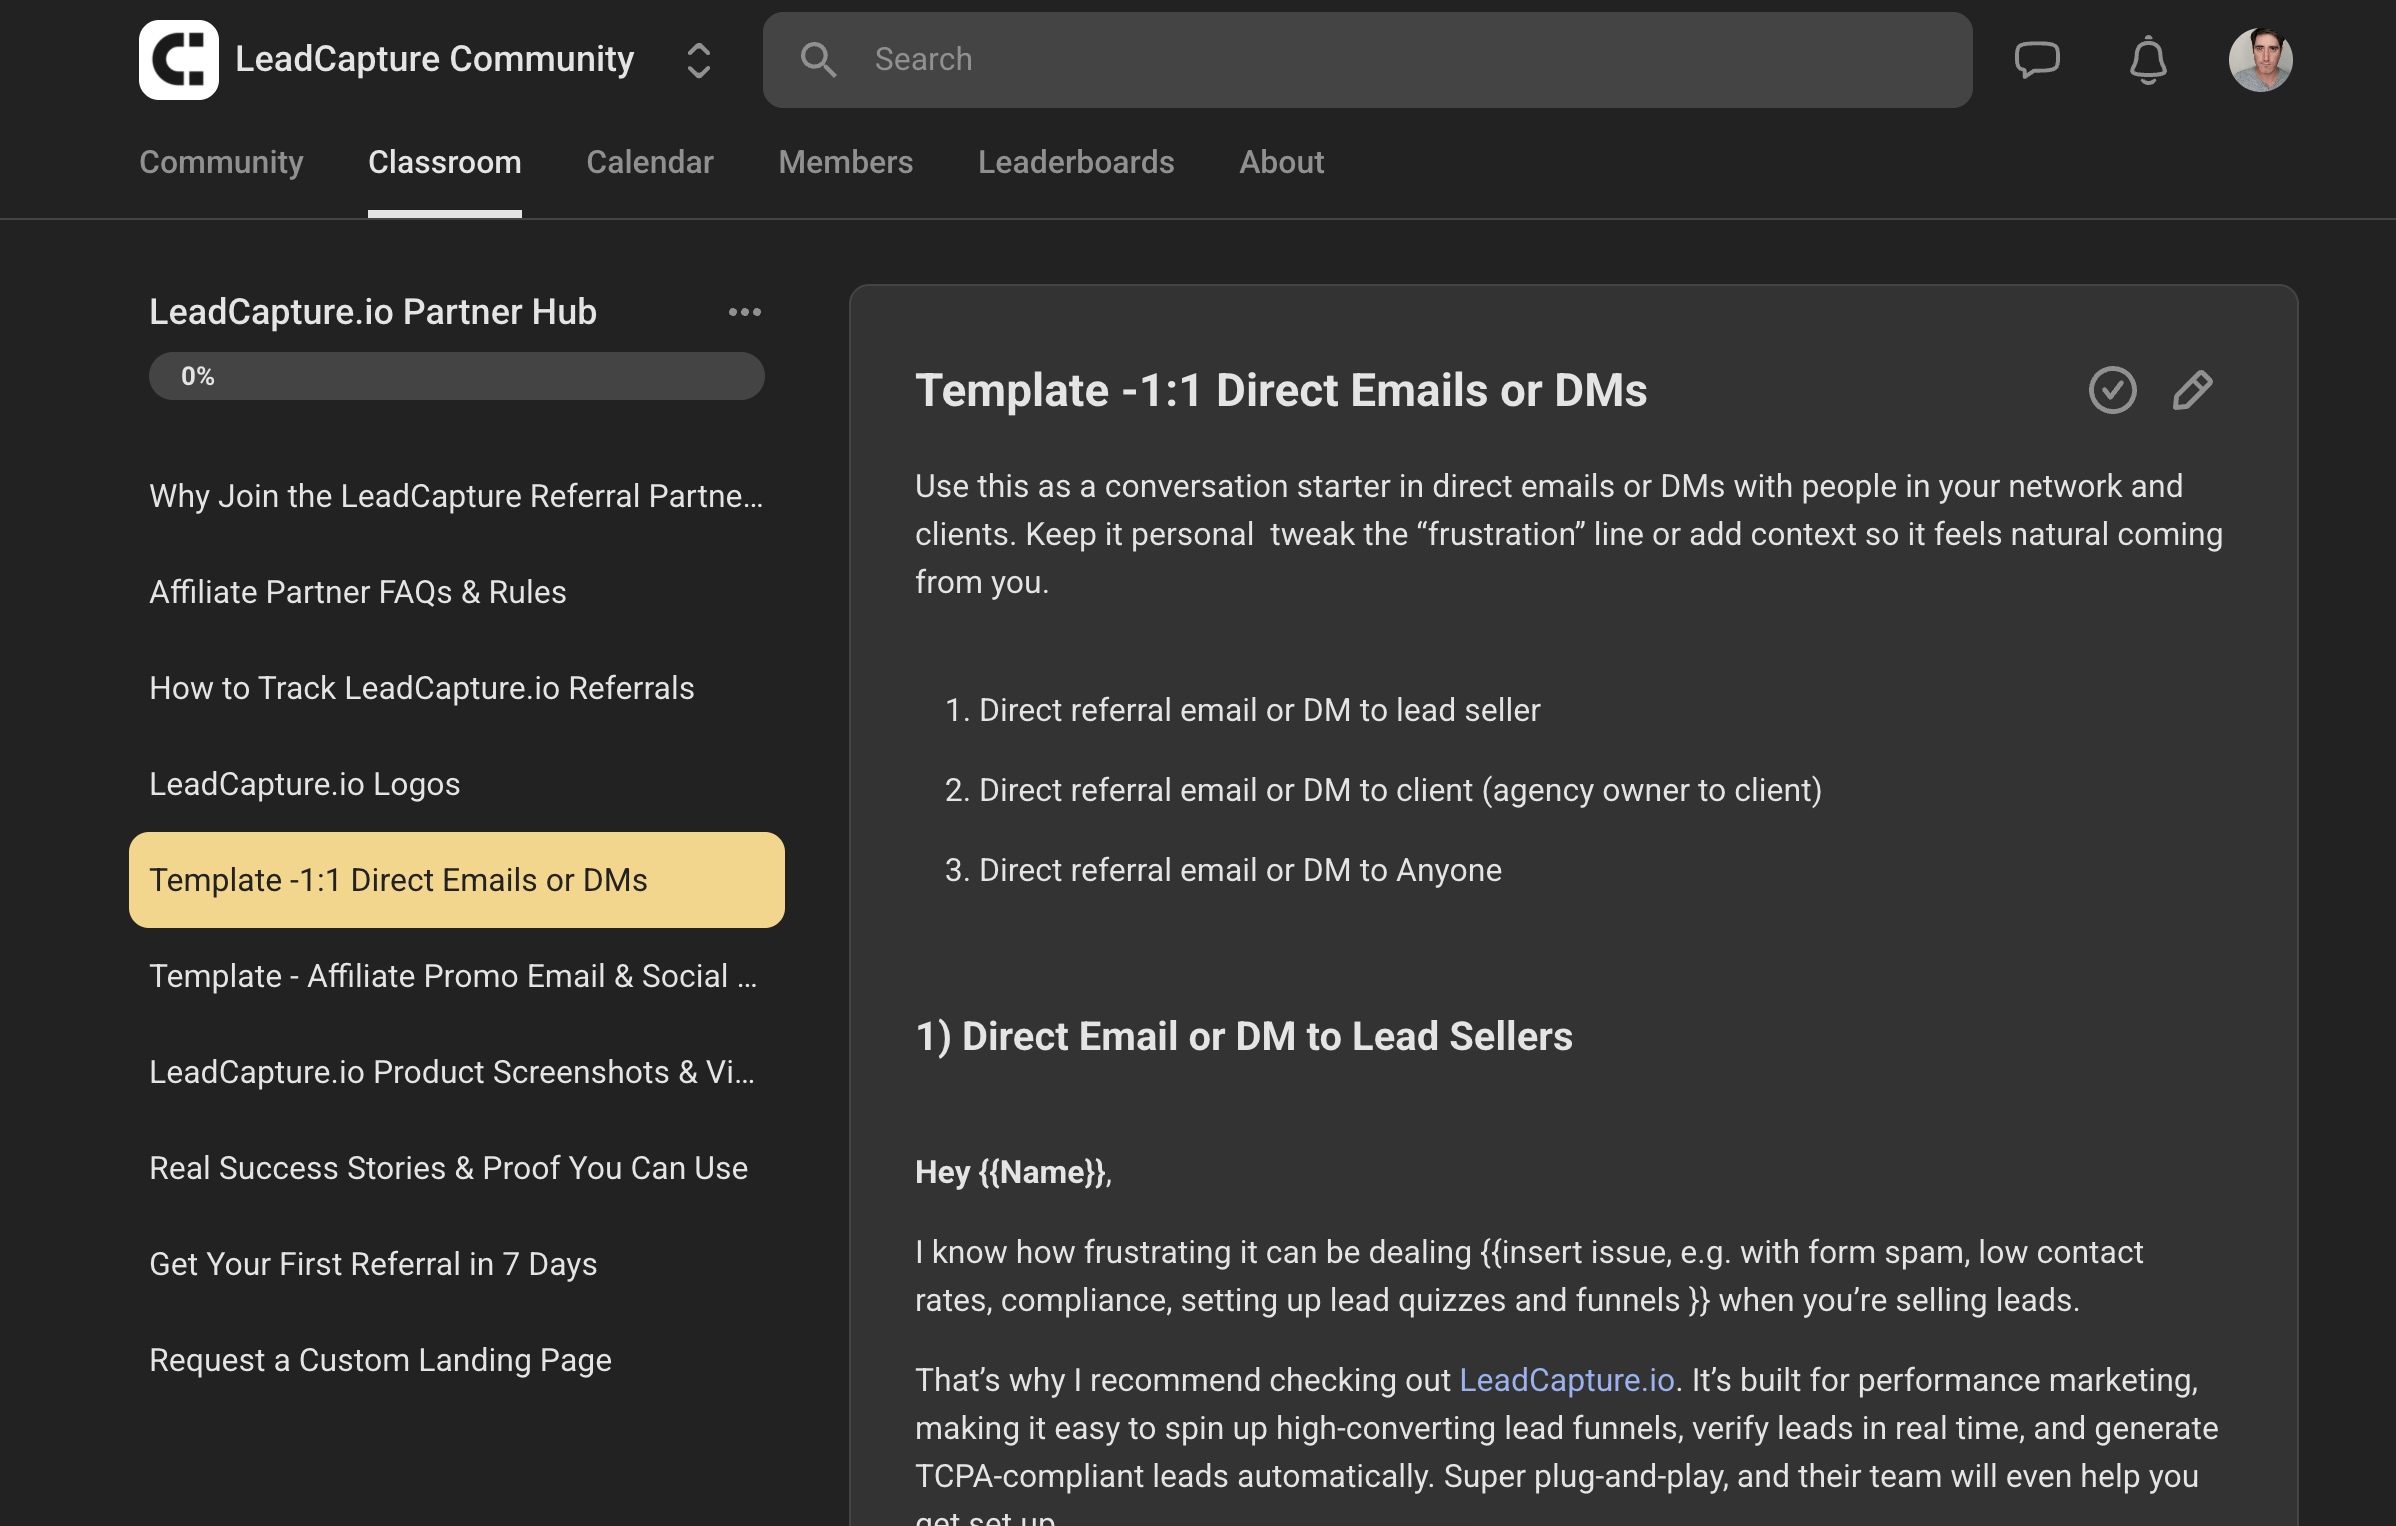Focus the Search input field

1367,60
